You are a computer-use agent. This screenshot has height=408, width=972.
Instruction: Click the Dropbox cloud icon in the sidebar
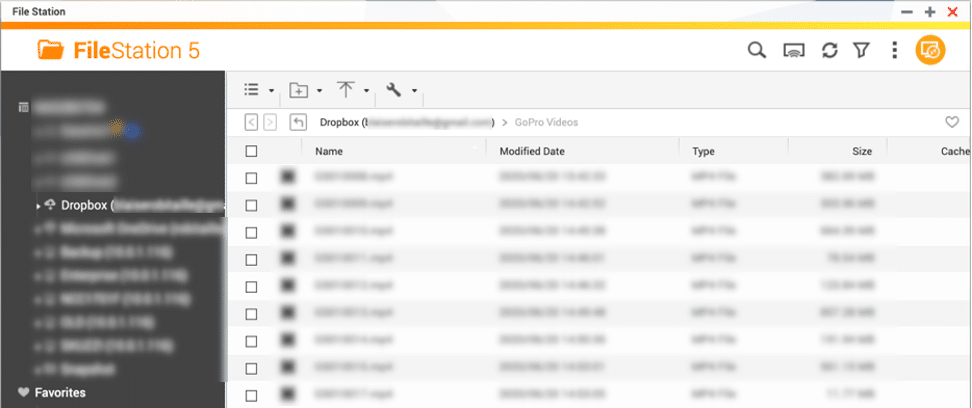50,205
